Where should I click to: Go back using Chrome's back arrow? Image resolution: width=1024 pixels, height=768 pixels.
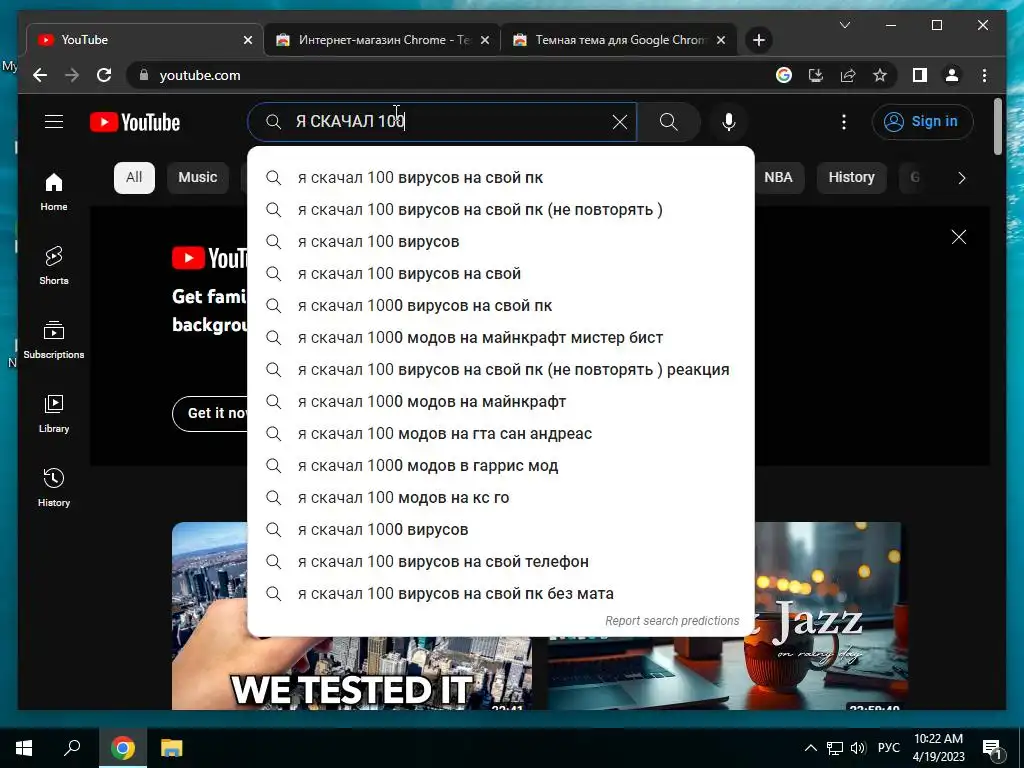(40, 75)
